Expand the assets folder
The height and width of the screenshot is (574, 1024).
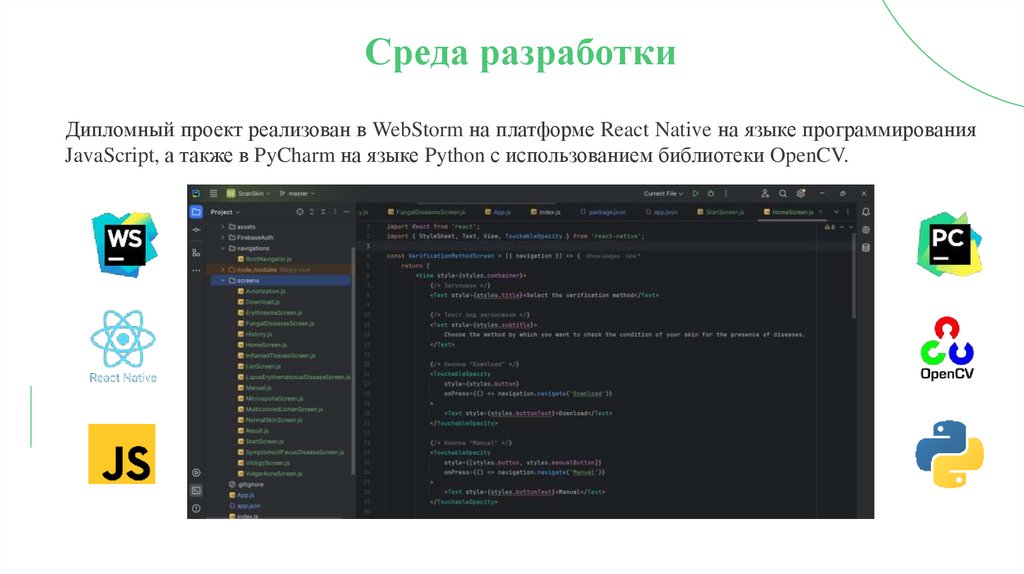(223, 227)
